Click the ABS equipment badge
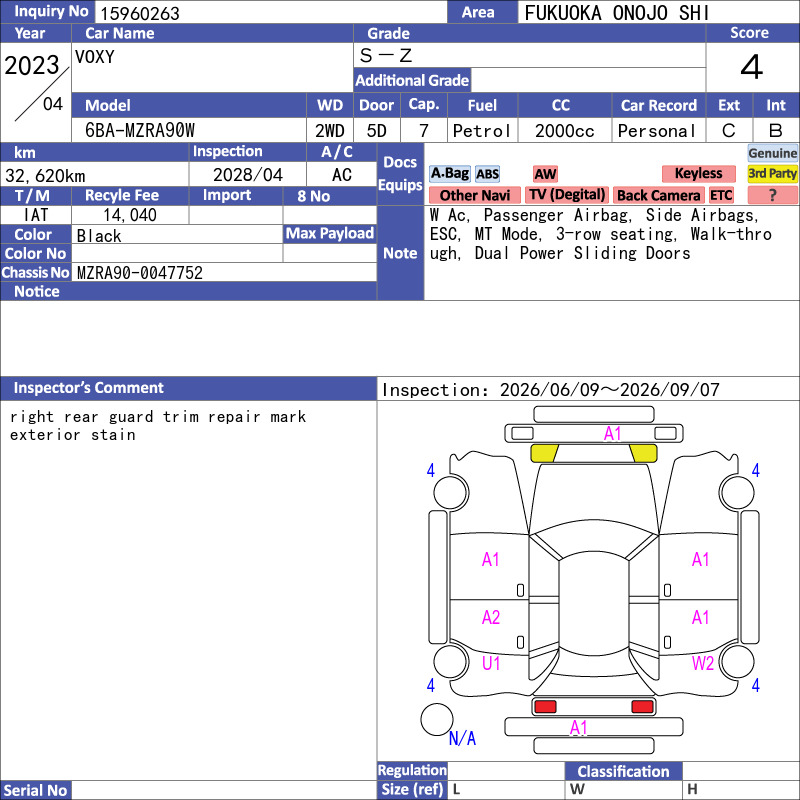This screenshot has height=800, width=800. coord(487,174)
